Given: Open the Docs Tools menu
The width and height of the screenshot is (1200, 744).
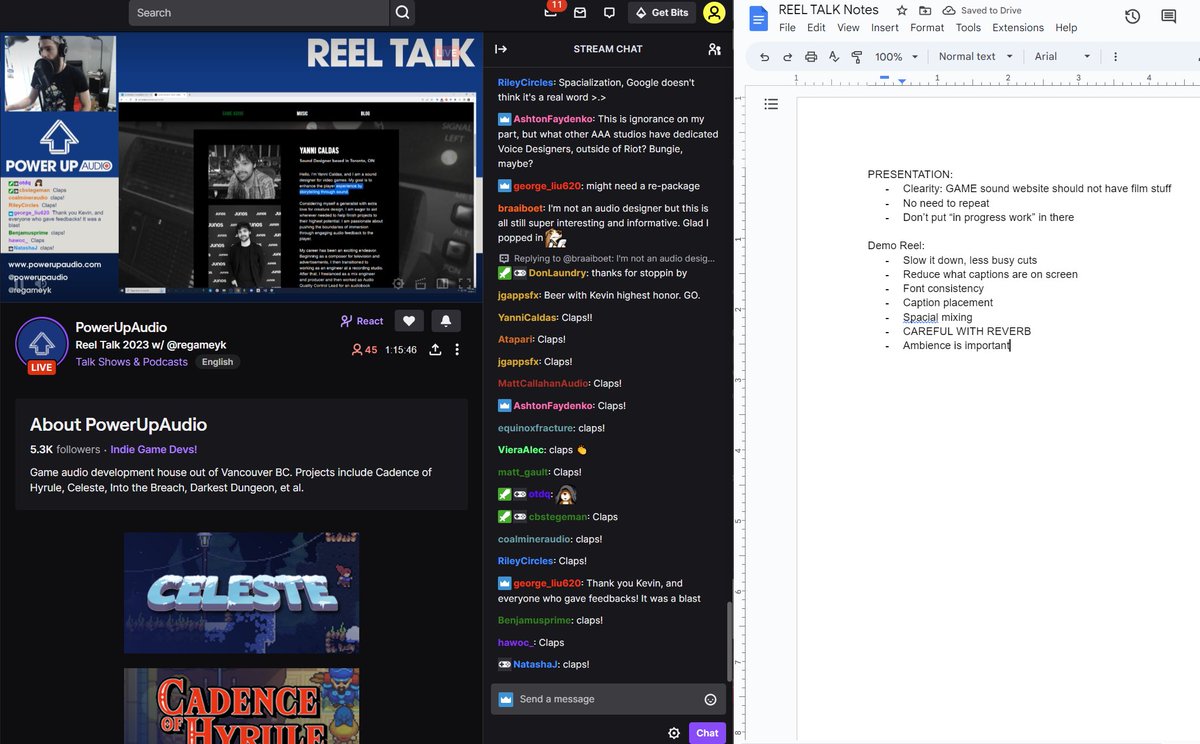Looking at the screenshot, I should tap(968, 28).
